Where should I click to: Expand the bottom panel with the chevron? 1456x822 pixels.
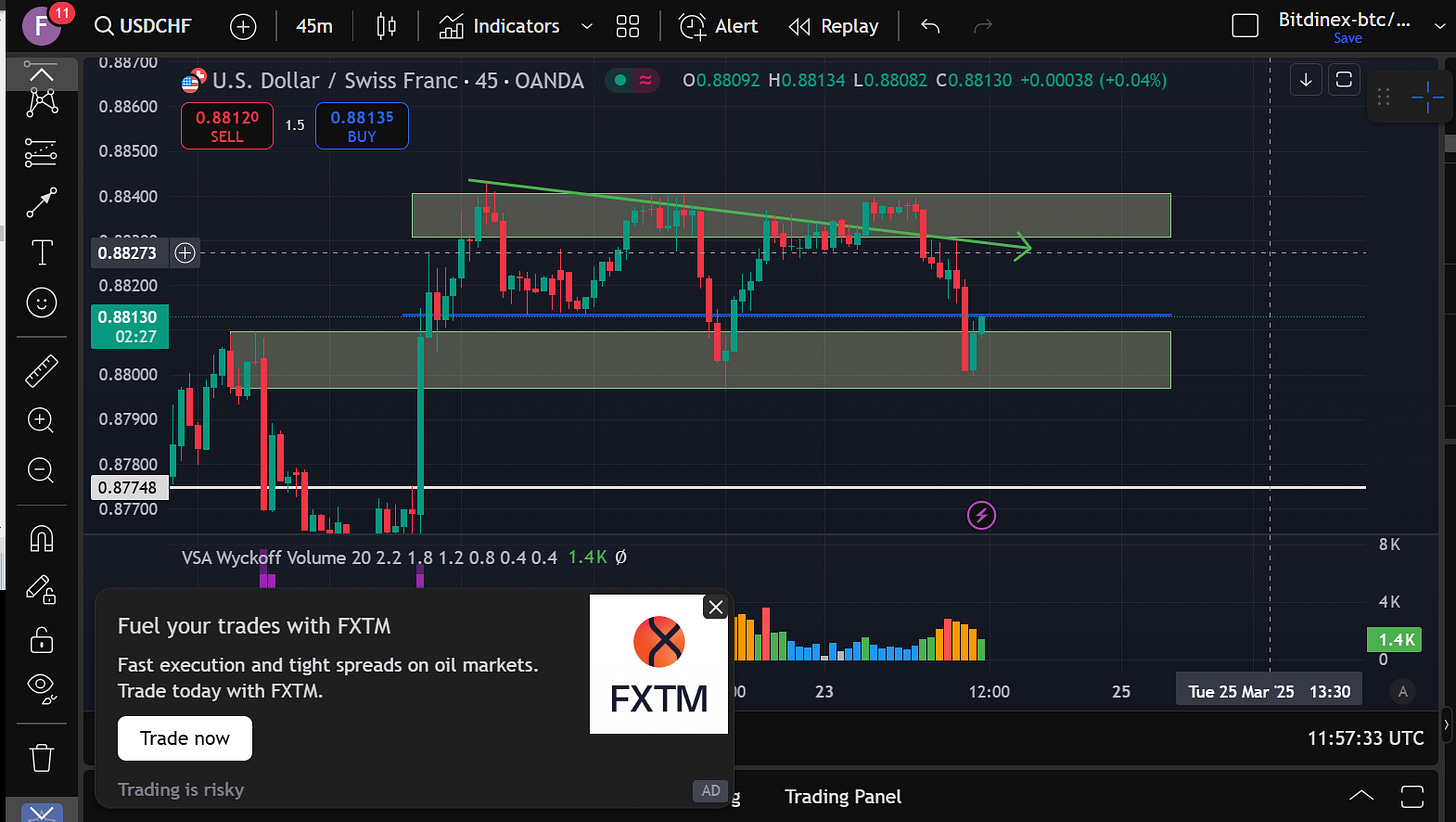[x=1362, y=796]
